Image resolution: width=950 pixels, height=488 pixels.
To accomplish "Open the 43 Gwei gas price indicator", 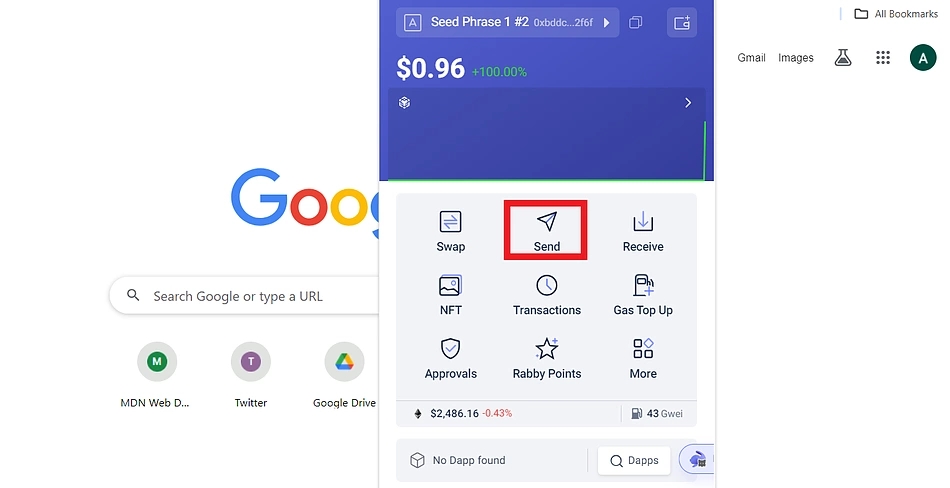I will tap(657, 413).
